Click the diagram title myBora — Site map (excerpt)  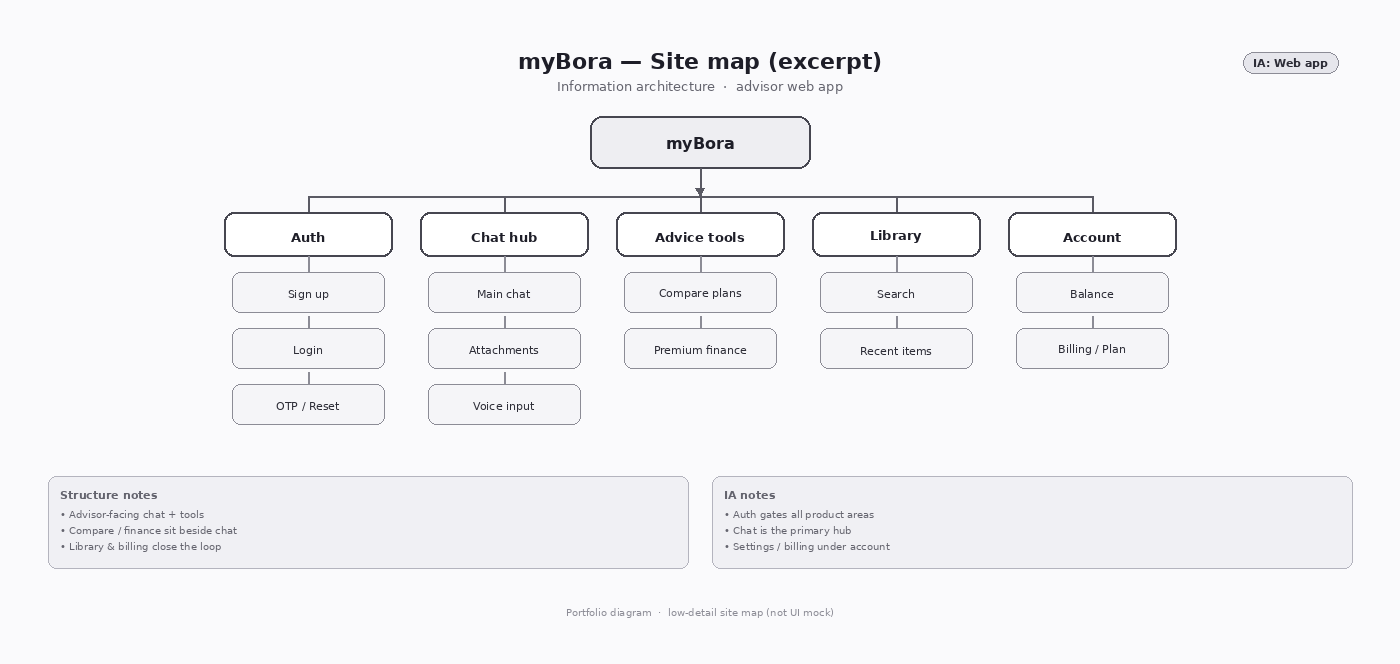pos(700,61)
